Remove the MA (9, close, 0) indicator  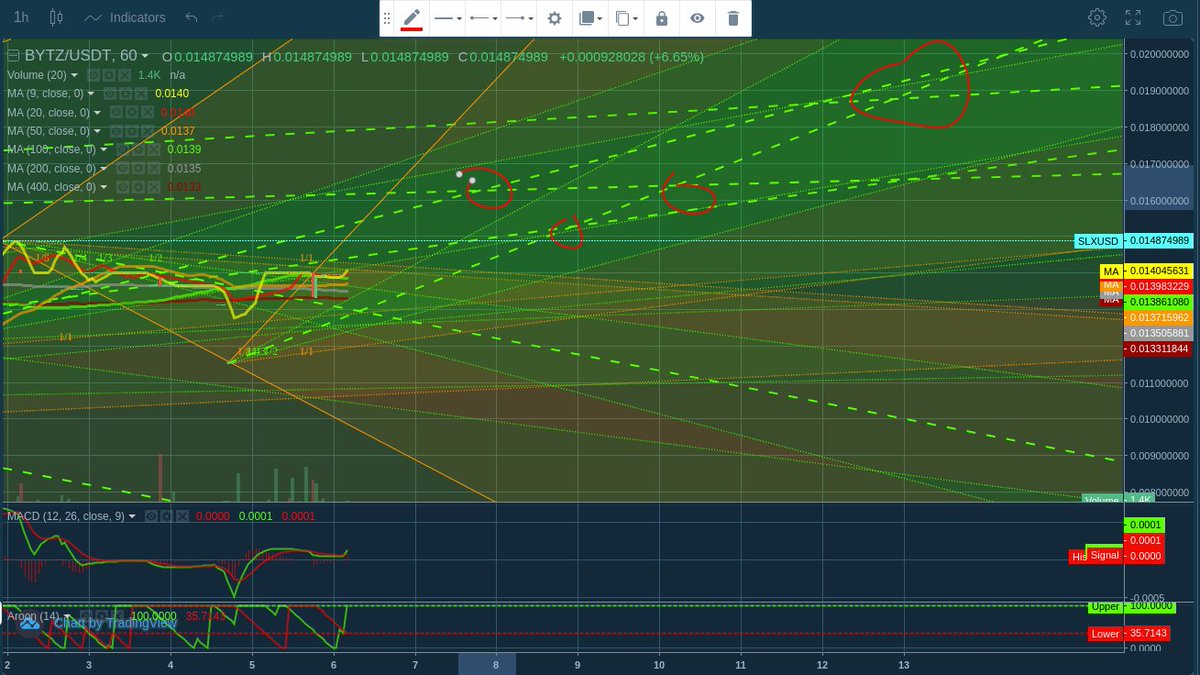tap(141, 94)
